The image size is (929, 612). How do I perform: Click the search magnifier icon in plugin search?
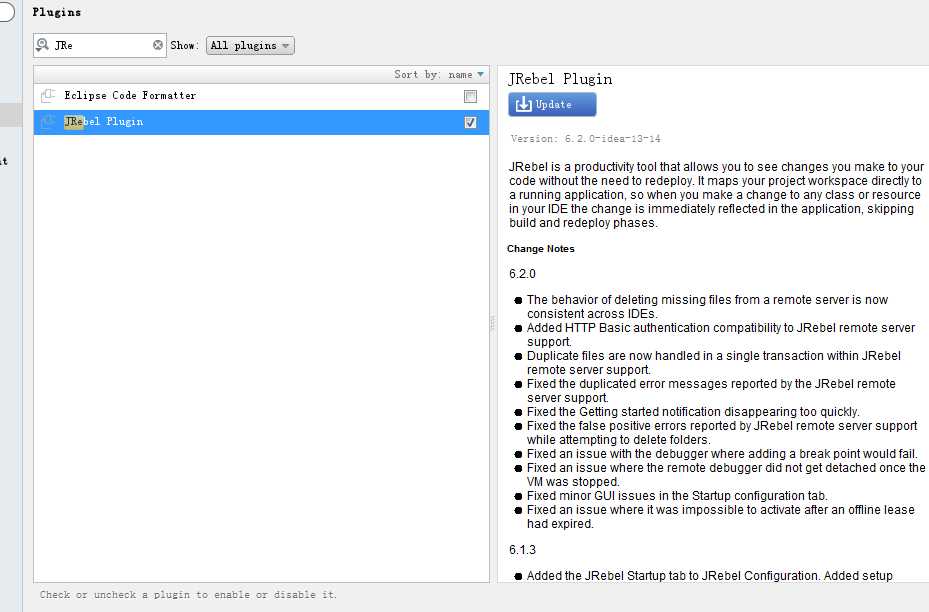tap(42, 45)
